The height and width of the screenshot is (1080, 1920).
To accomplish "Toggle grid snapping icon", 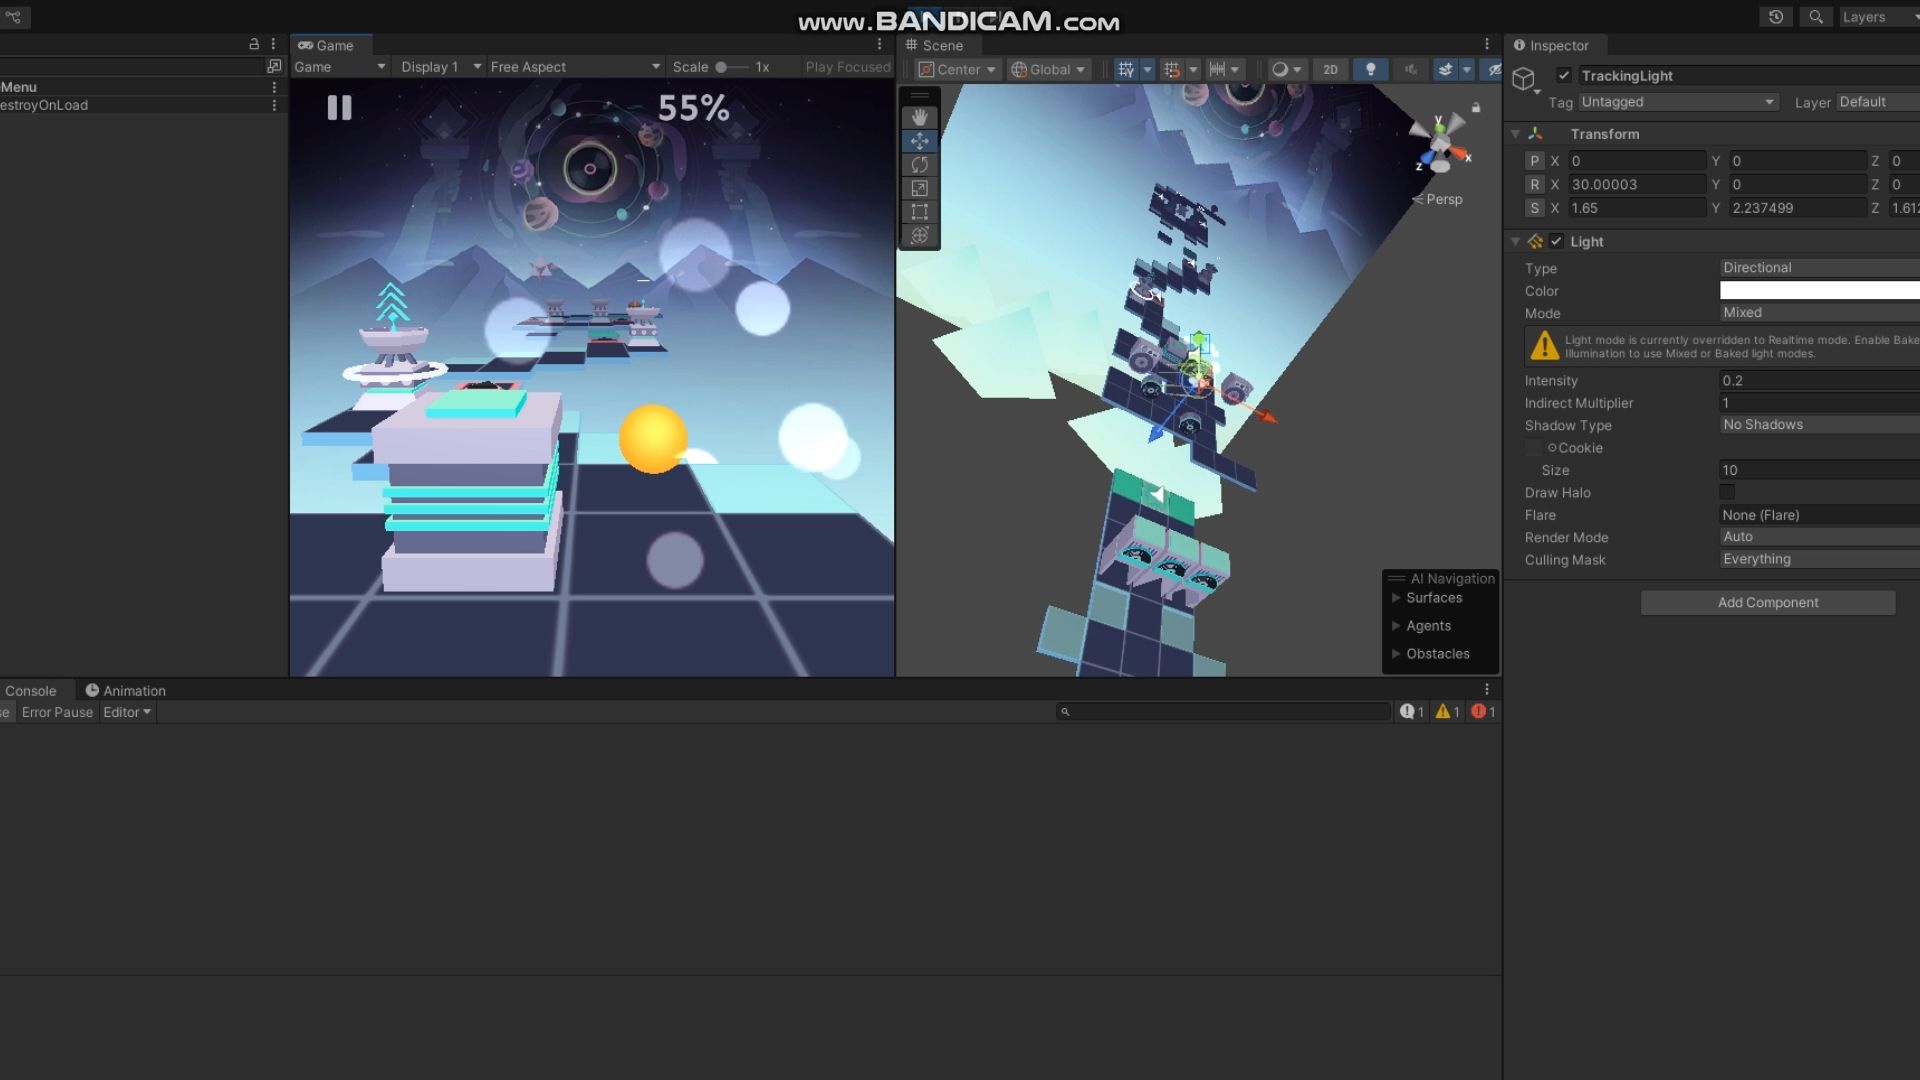I will click(x=1172, y=69).
